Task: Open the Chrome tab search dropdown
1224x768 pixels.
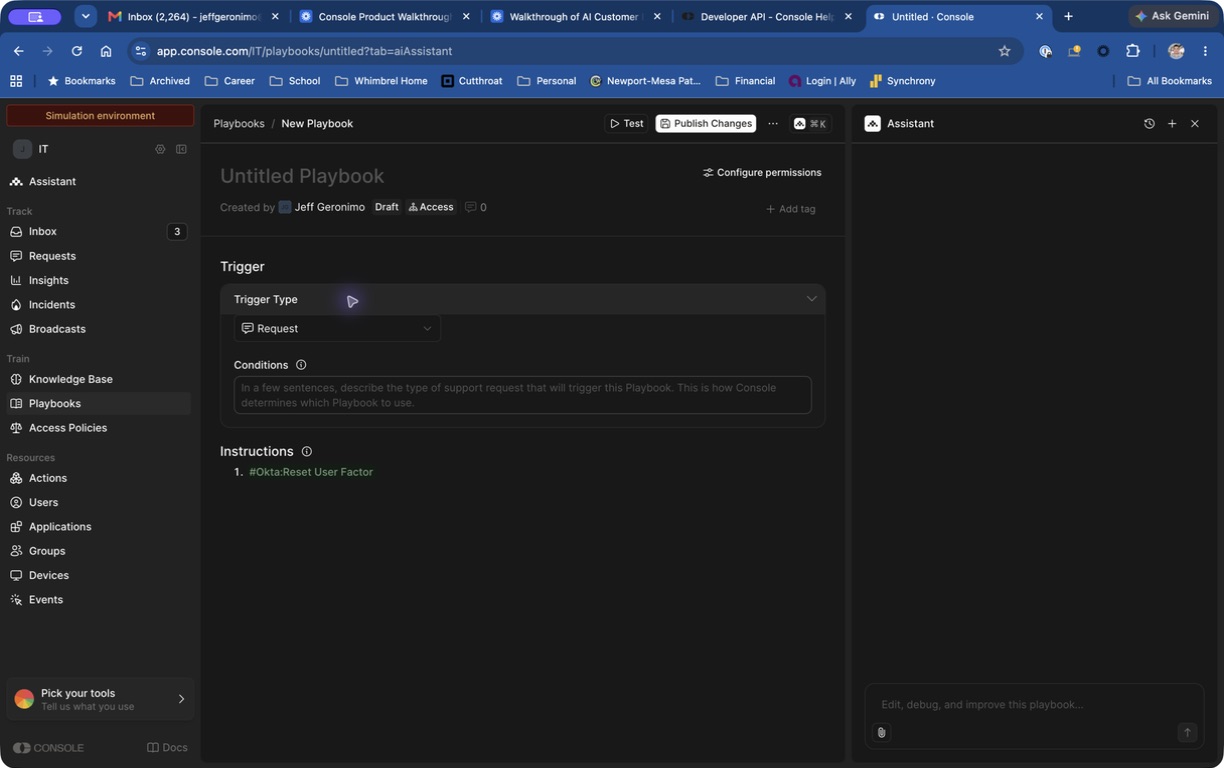Action: (86, 17)
